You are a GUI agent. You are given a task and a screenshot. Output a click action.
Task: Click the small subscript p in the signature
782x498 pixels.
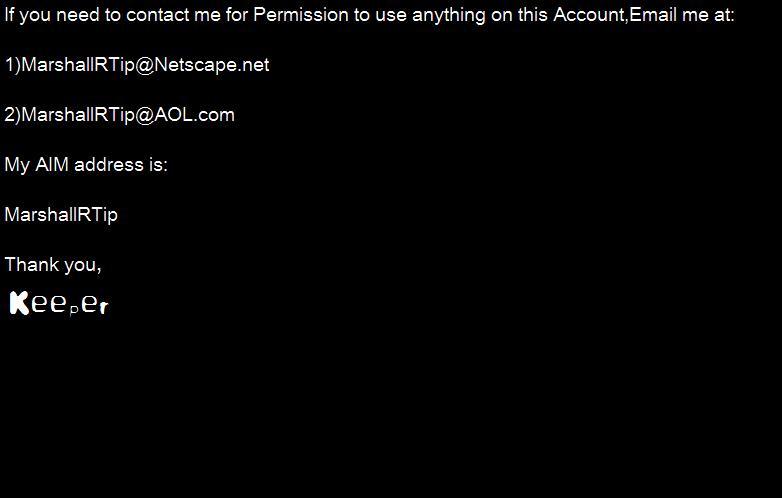pos(74,309)
